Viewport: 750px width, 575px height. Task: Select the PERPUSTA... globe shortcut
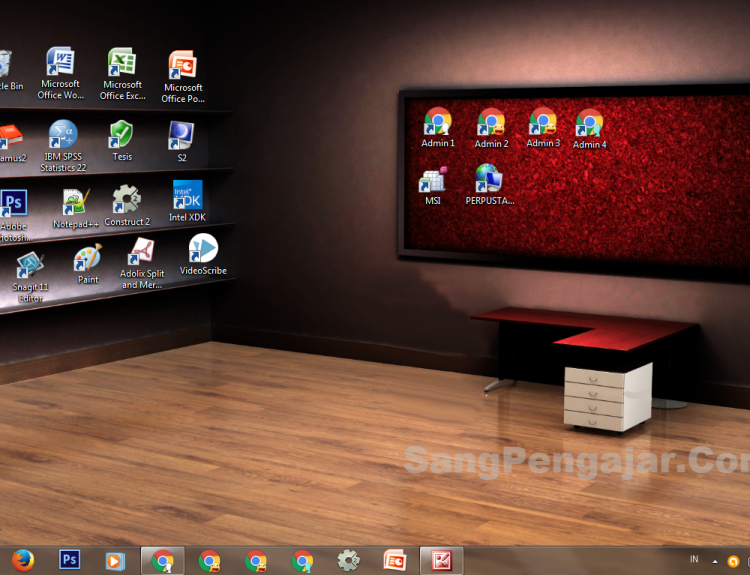[x=489, y=184]
